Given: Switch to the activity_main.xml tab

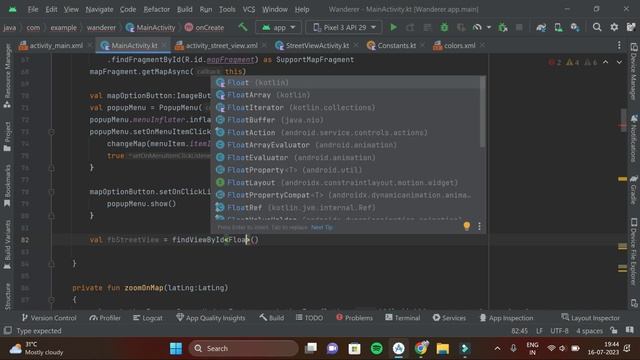Looking at the screenshot, I should point(51,45).
